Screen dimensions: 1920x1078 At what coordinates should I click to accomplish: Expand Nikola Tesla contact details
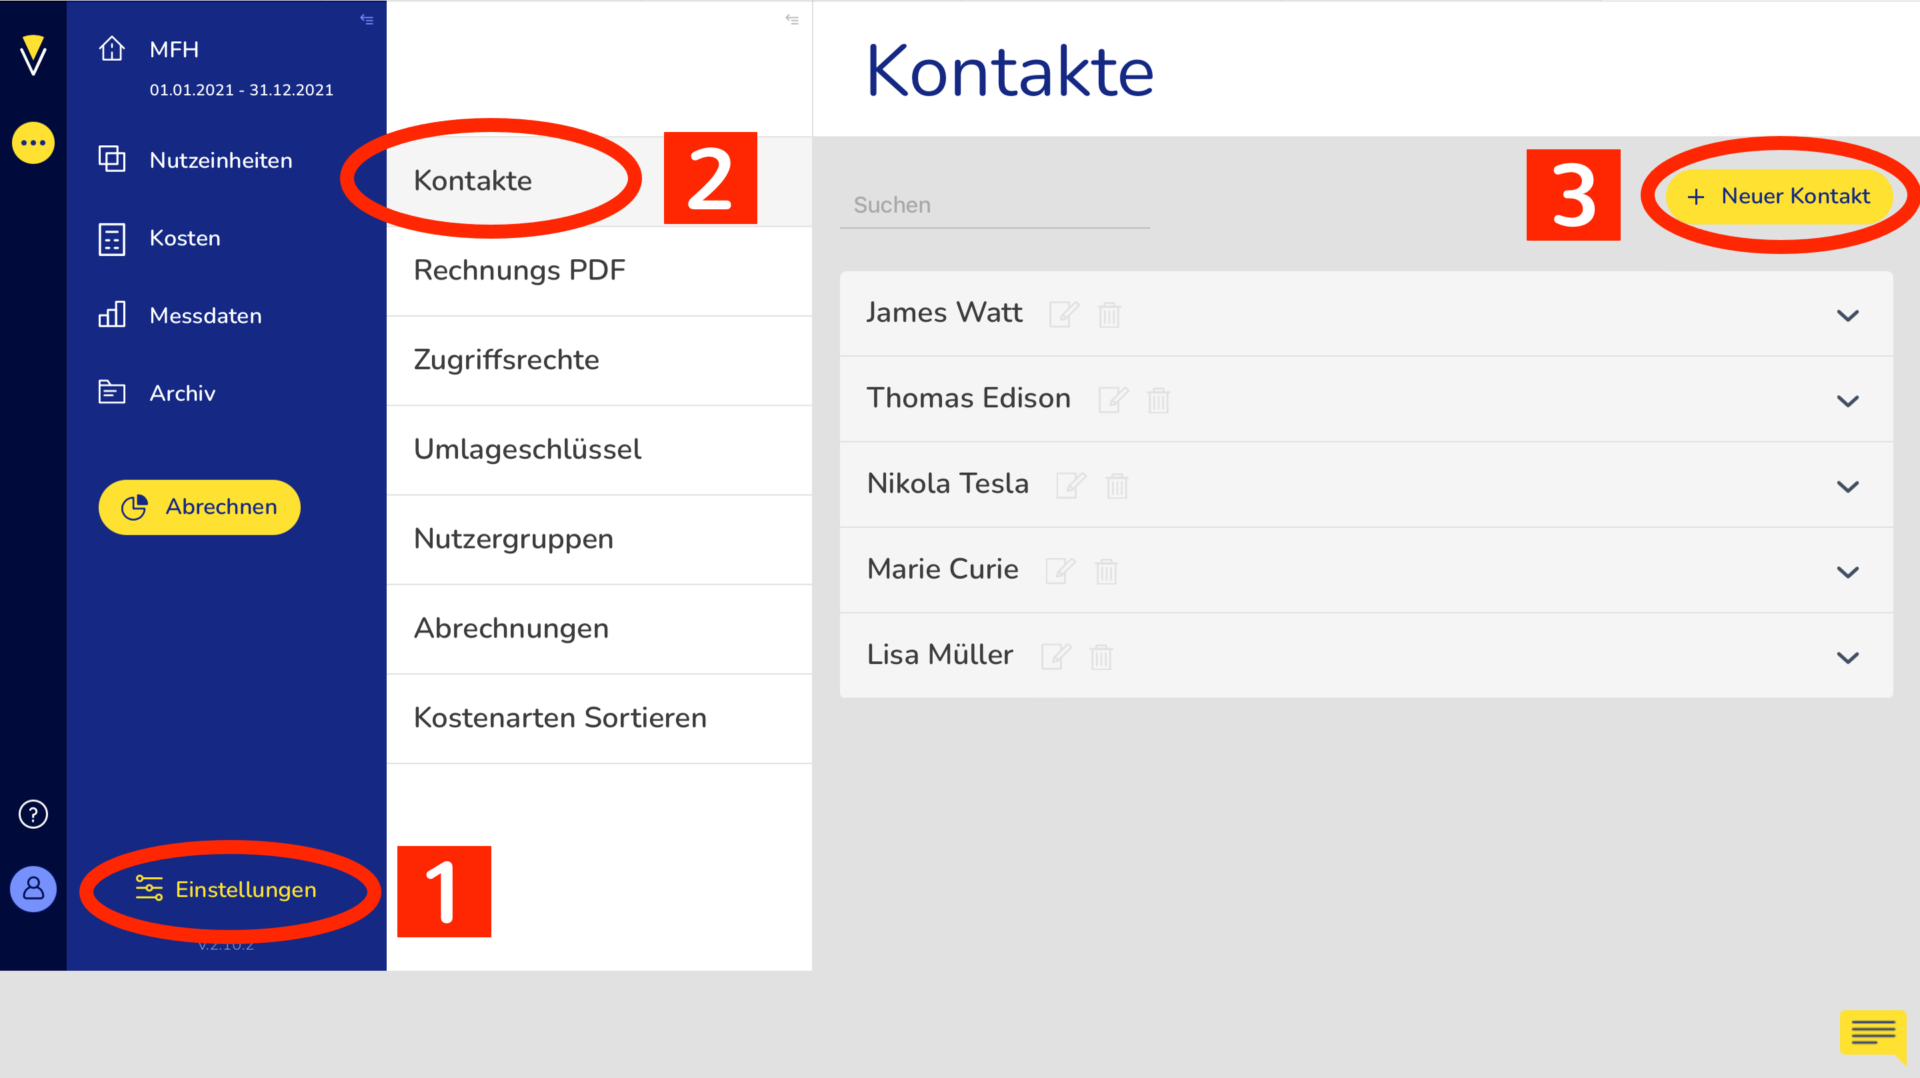point(1847,486)
